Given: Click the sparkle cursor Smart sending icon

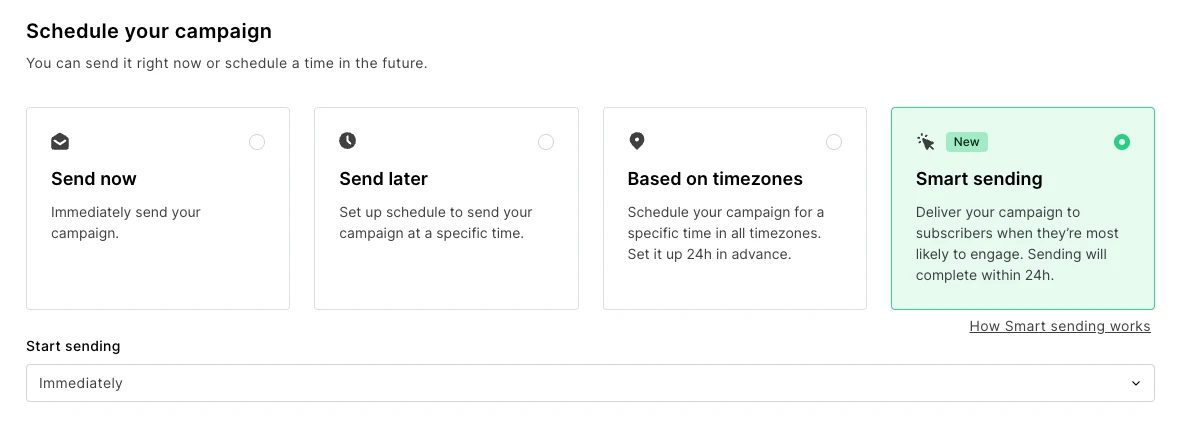Looking at the screenshot, I should [926, 142].
